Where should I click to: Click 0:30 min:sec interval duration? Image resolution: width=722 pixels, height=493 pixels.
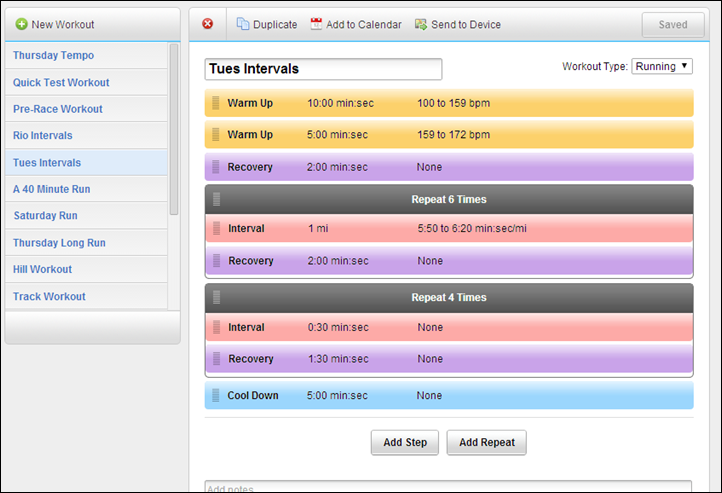pos(338,327)
